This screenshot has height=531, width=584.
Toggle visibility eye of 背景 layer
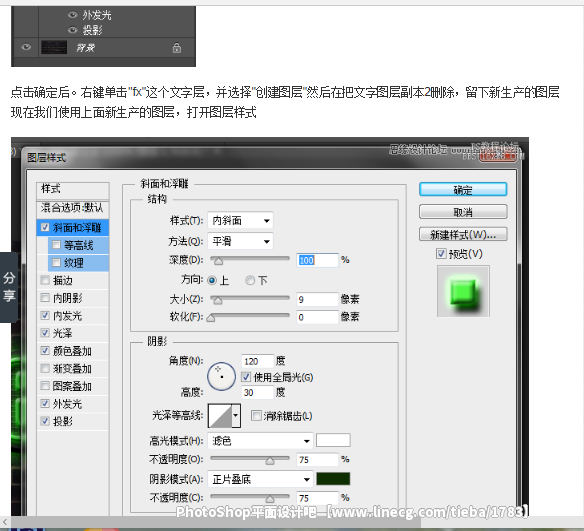(26, 47)
